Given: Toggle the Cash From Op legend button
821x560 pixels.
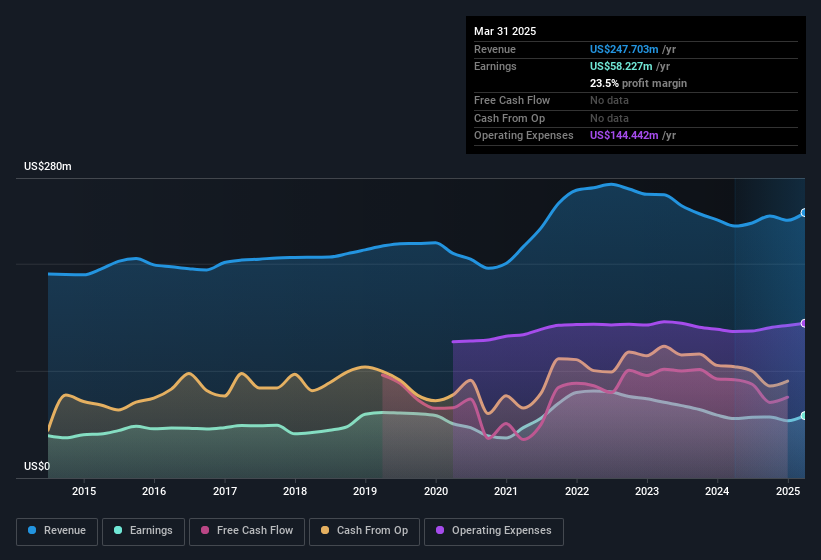Looking at the screenshot, I should pos(364,531).
